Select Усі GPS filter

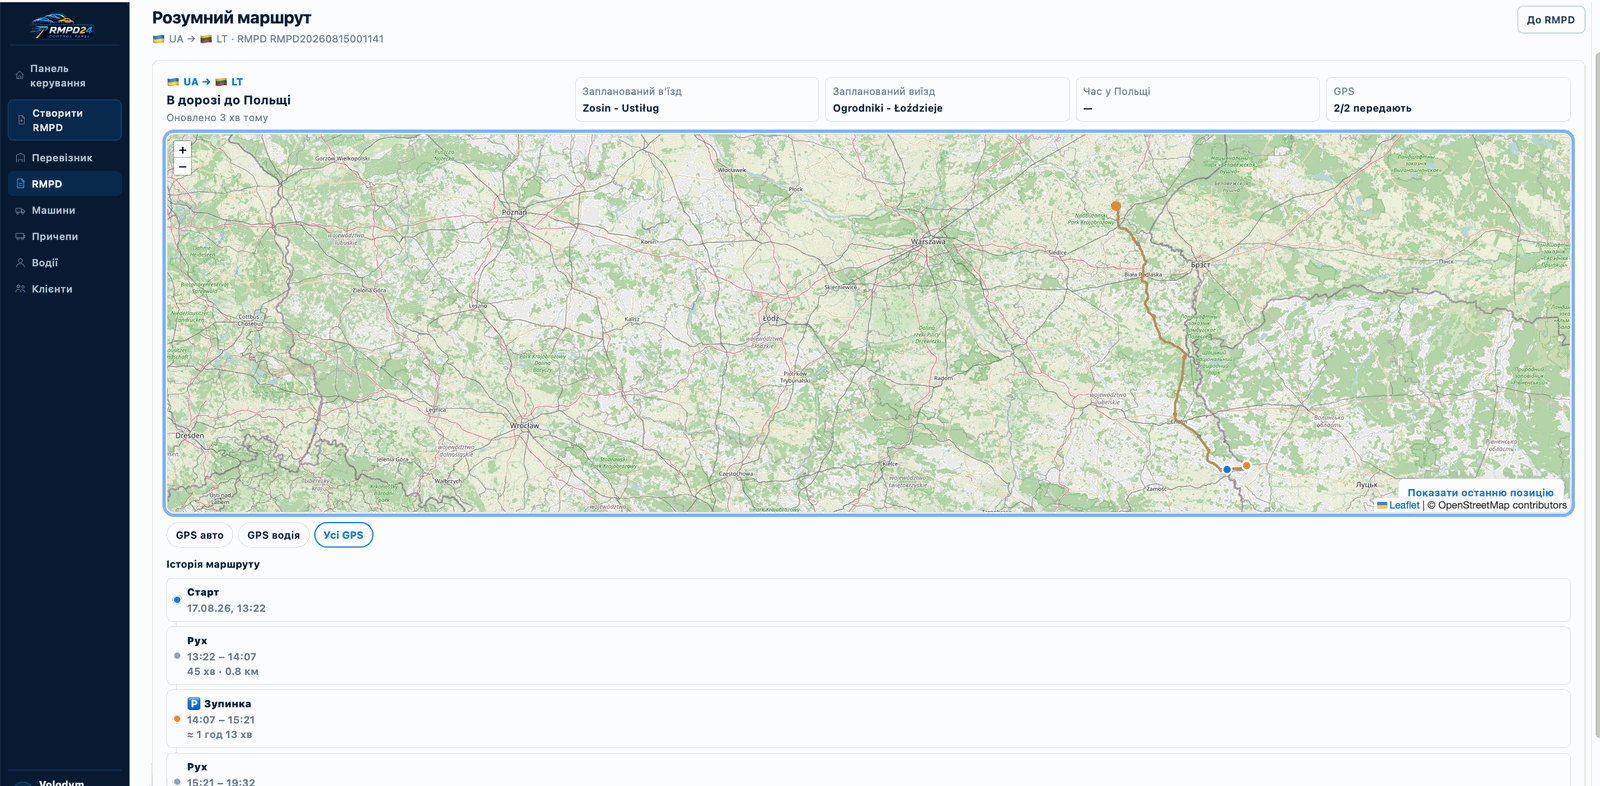343,535
